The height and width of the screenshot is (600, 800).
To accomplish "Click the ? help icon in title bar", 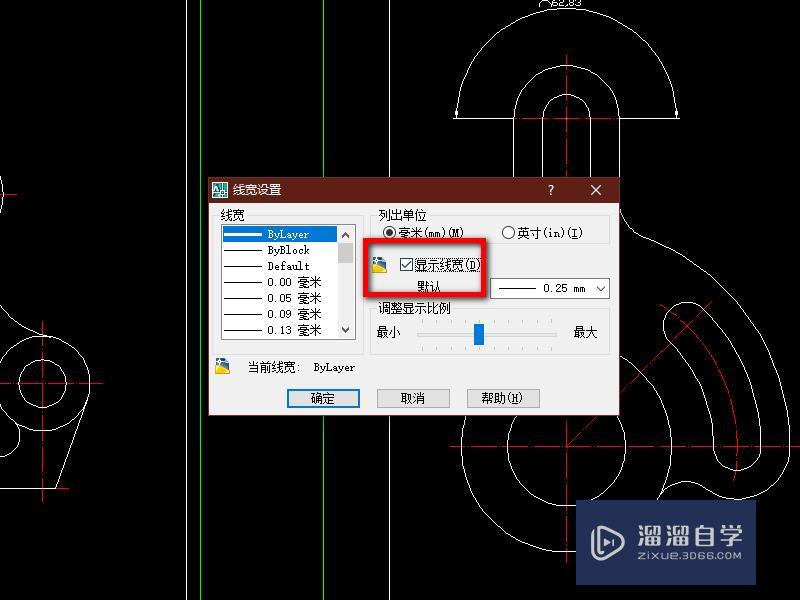I will [551, 190].
